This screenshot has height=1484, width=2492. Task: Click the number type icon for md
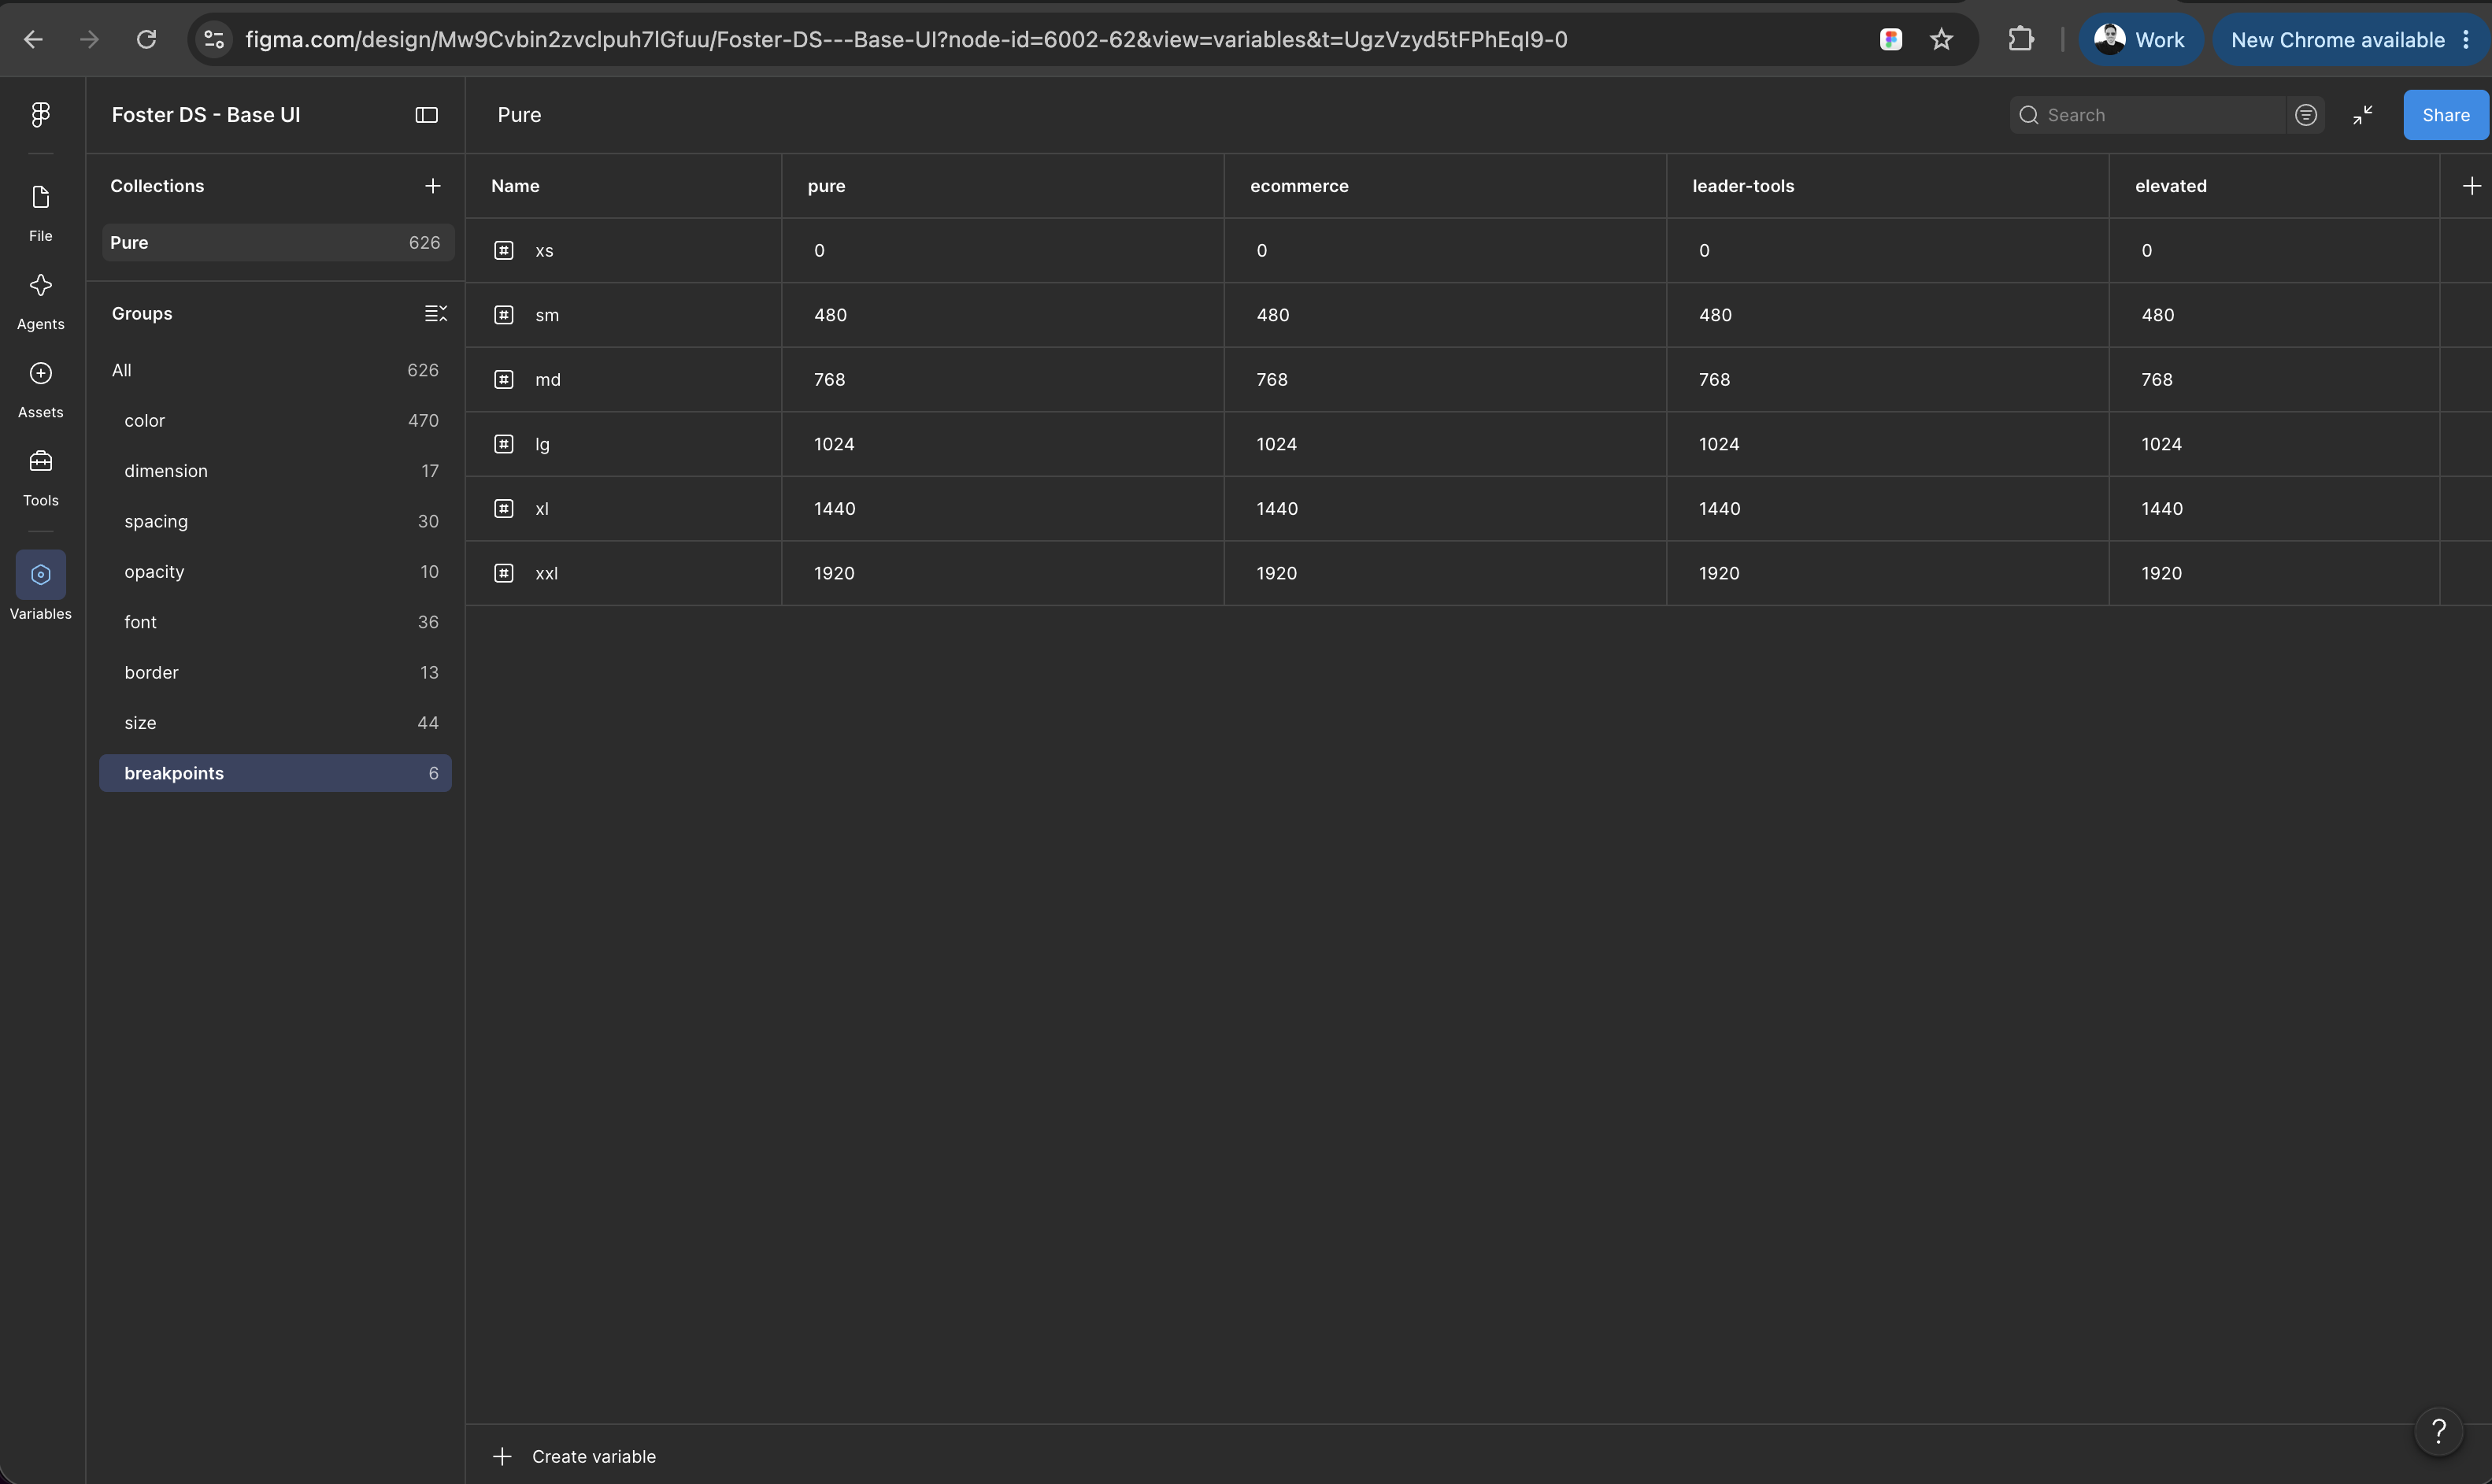(504, 379)
